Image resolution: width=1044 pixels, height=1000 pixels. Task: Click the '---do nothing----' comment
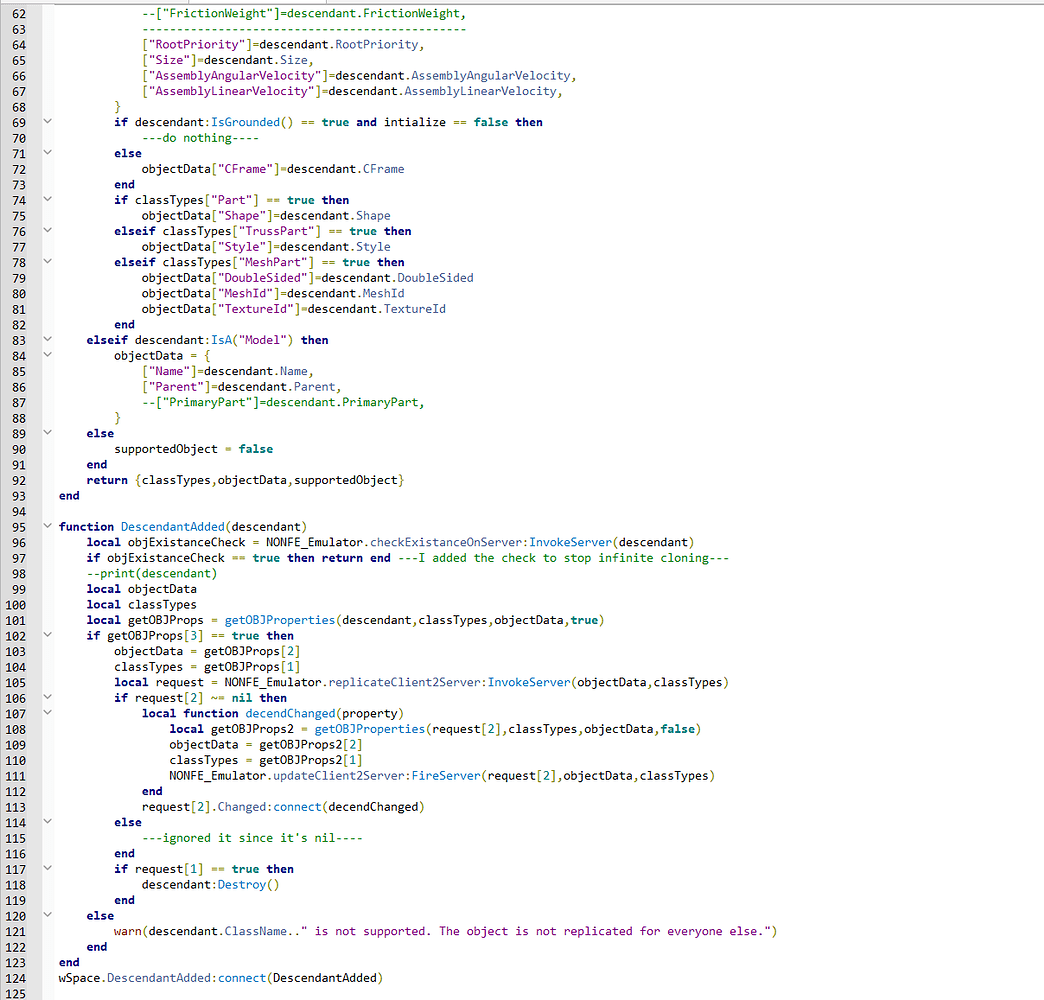(200, 138)
